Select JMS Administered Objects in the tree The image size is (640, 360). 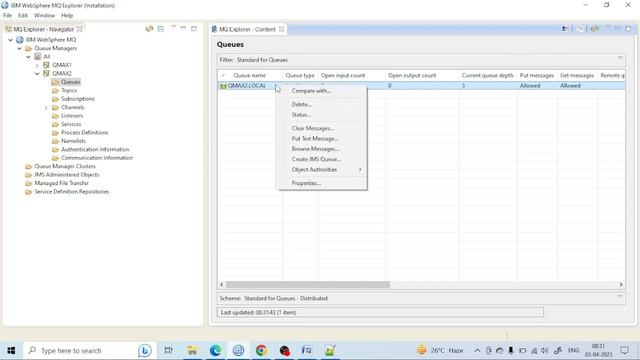click(67, 175)
